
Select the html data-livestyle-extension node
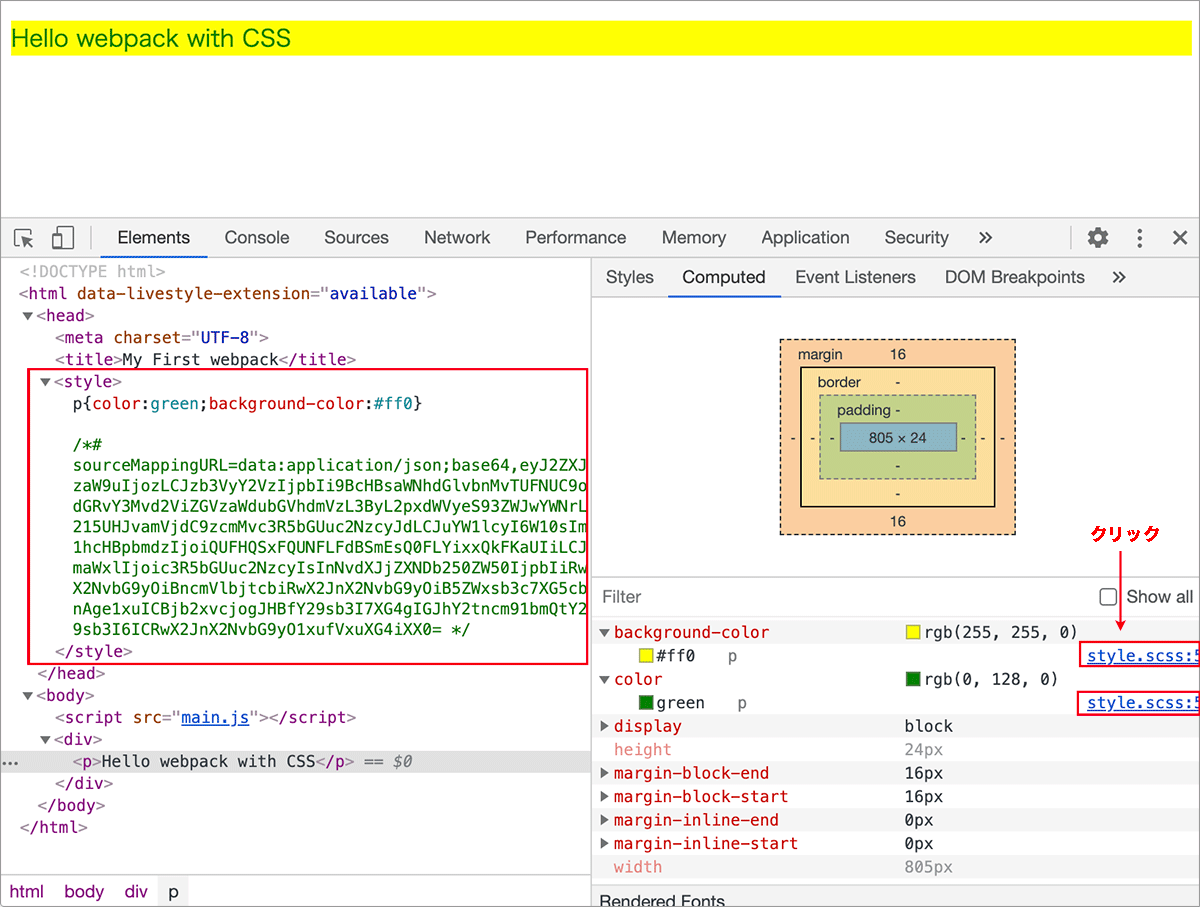tap(228, 294)
